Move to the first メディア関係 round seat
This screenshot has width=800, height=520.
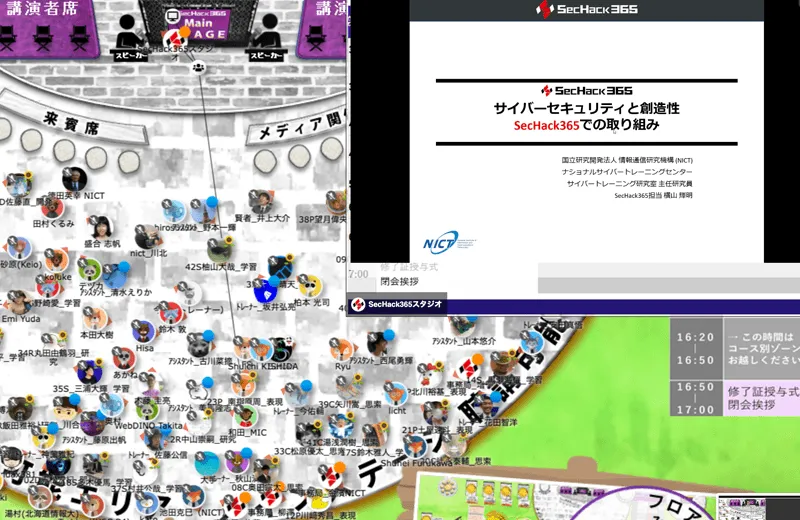point(265,161)
